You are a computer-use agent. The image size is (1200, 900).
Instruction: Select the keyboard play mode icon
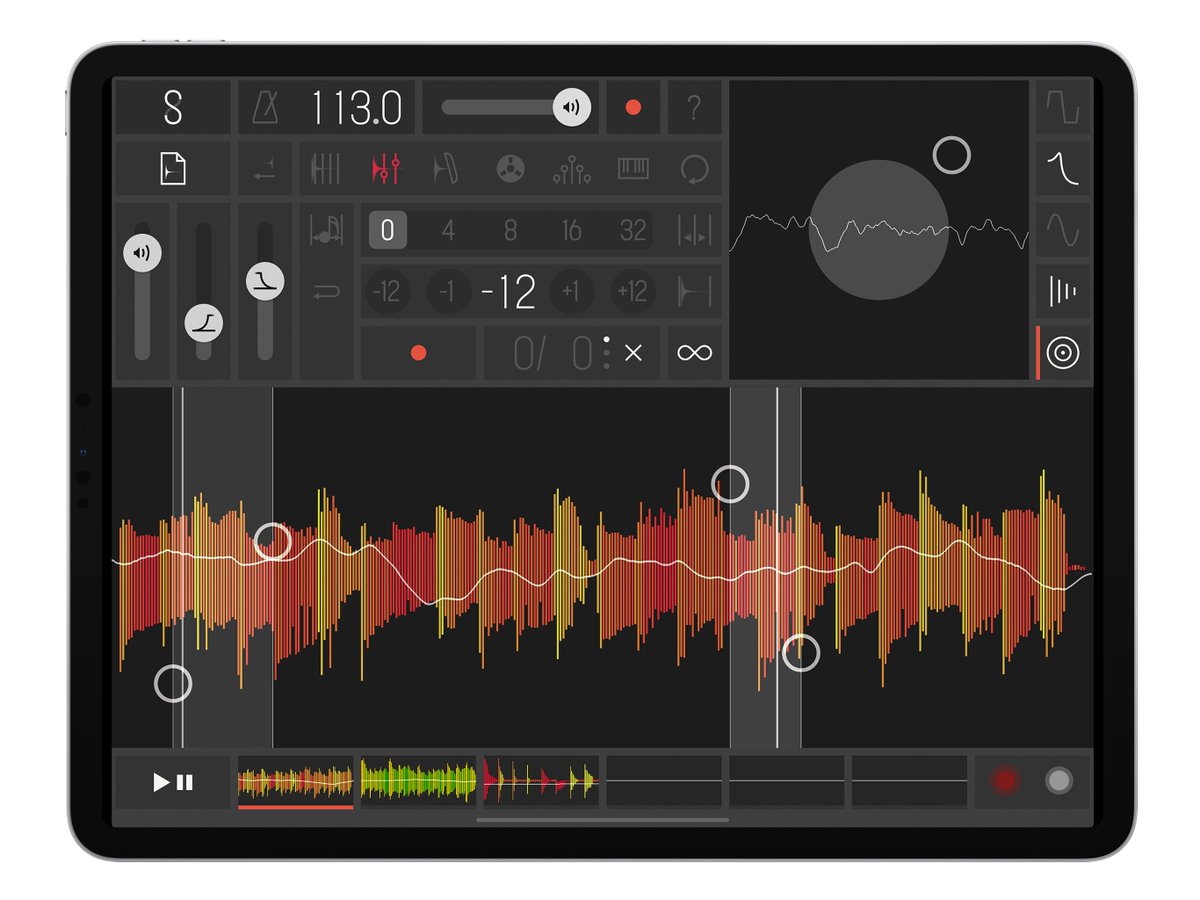tap(633, 169)
